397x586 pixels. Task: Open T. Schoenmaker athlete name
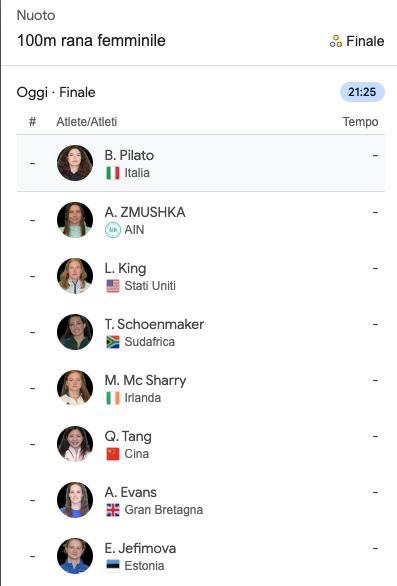(x=154, y=324)
